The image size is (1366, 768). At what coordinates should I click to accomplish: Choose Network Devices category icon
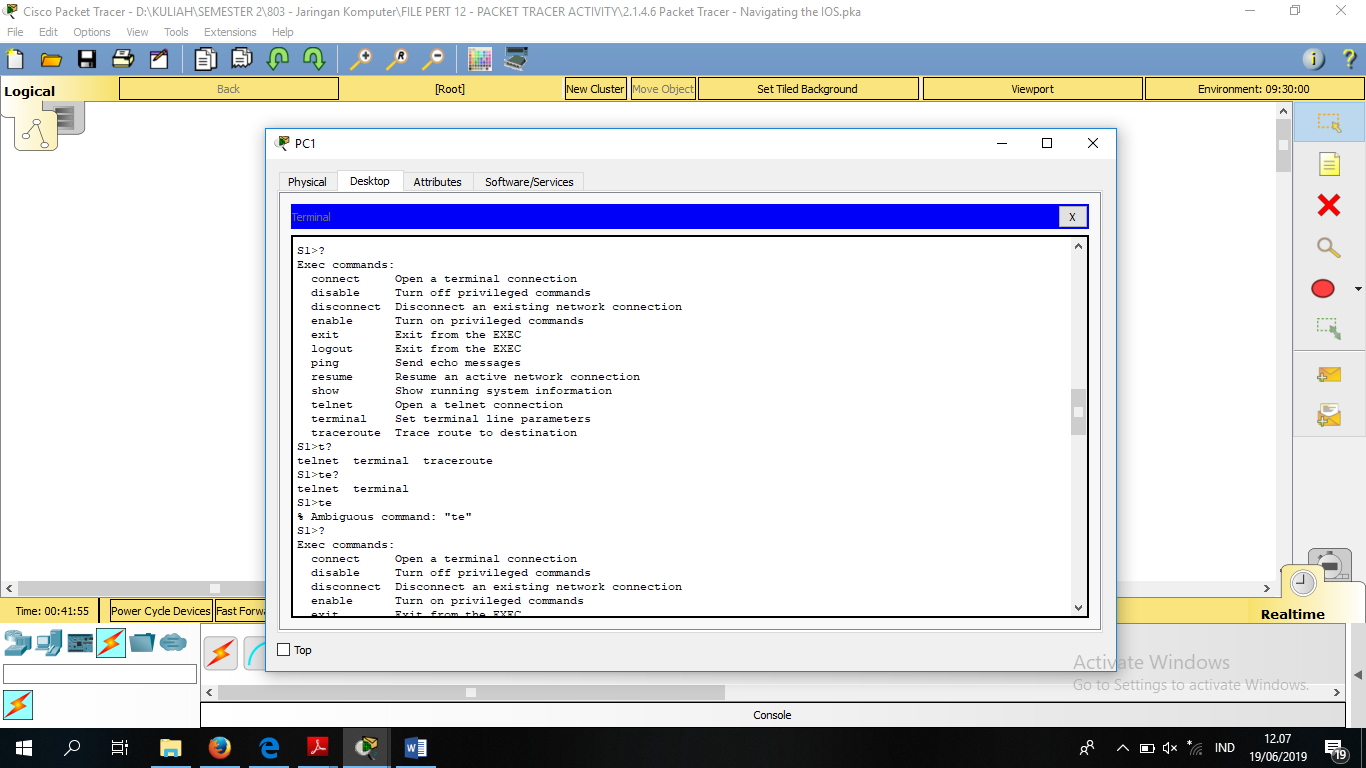coord(18,642)
